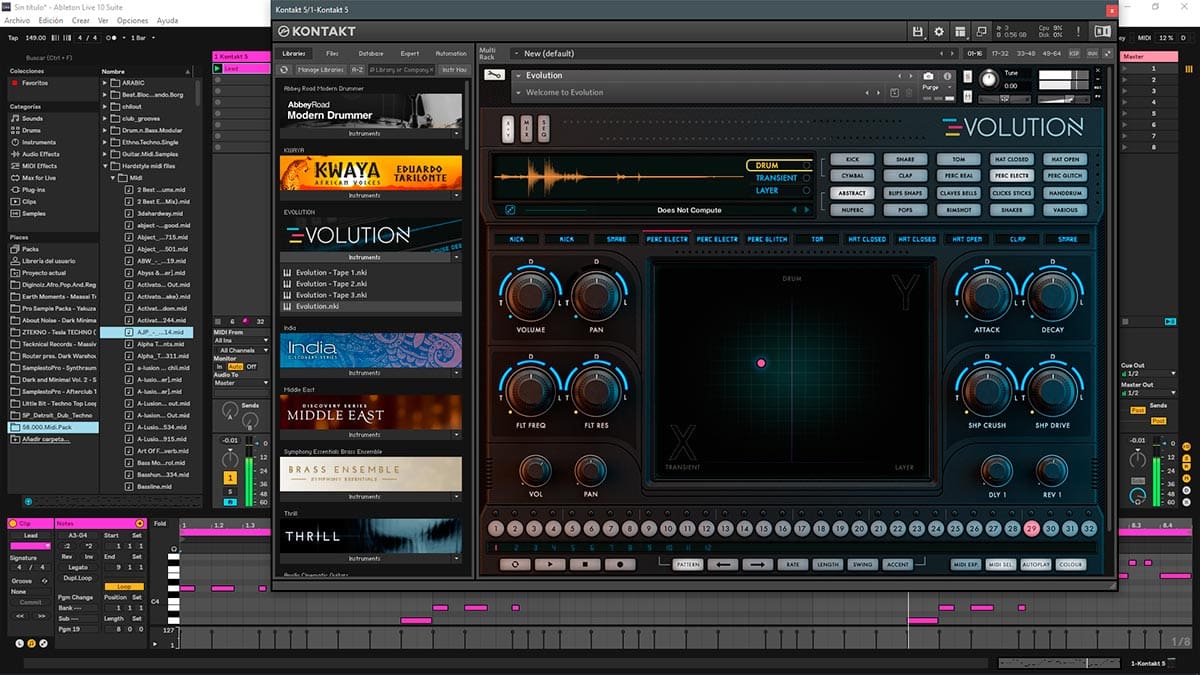Toggle sequencer step 29
1200x675 pixels.
(1032, 529)
